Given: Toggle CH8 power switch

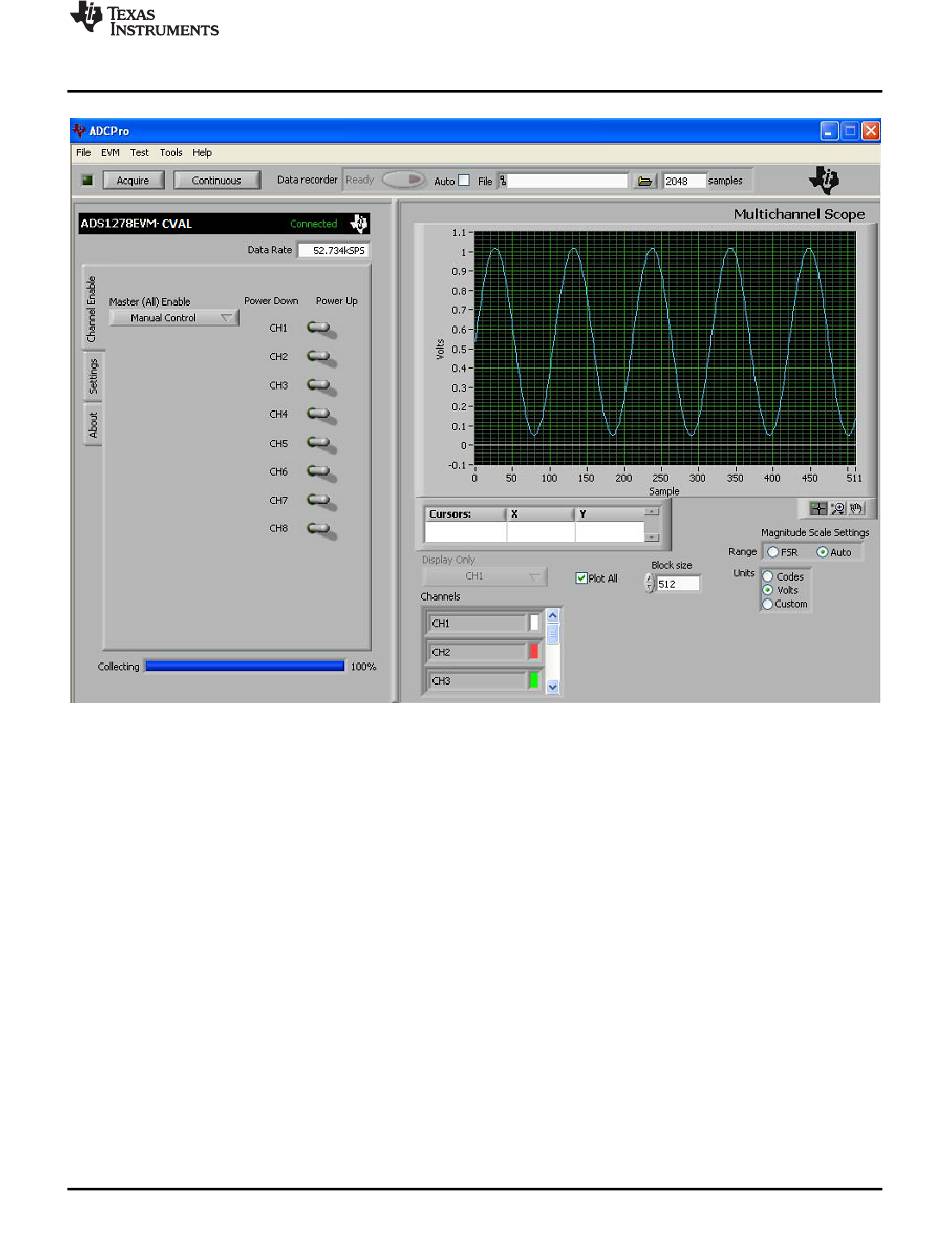Looking at the screenshot, I should coord(320,528).
